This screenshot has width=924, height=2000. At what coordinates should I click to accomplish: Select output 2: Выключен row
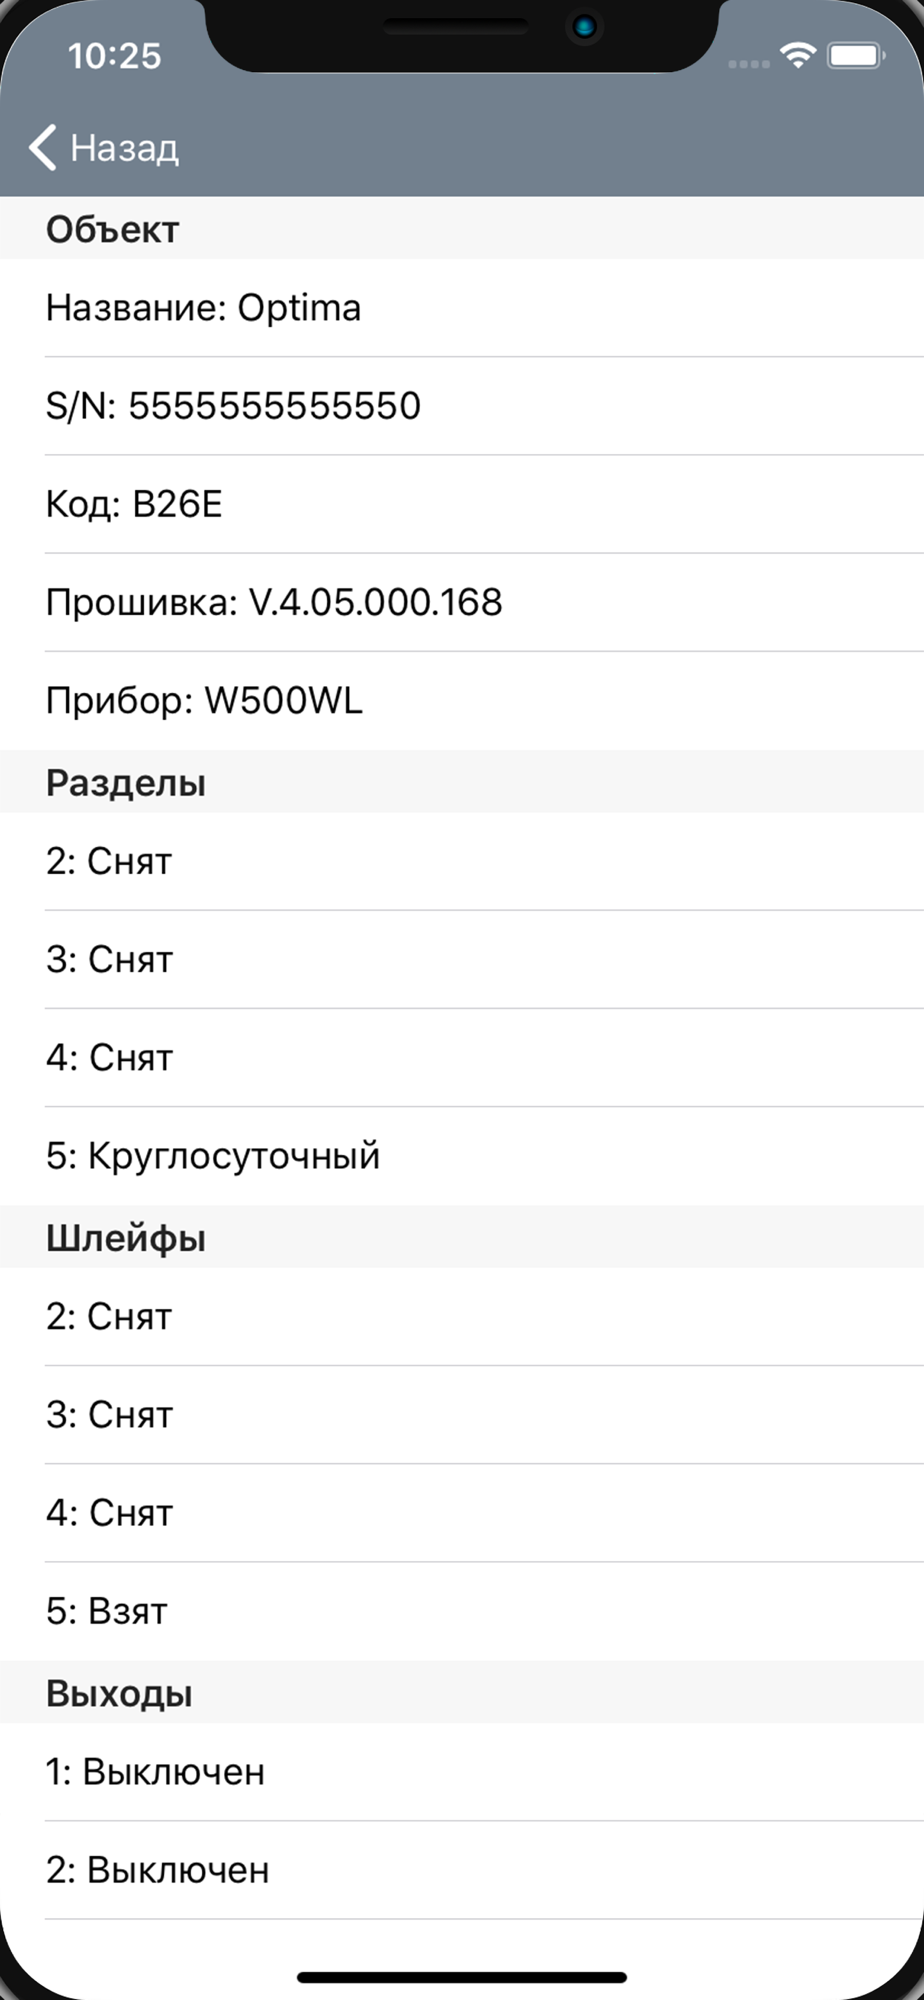coord(462,1870)
